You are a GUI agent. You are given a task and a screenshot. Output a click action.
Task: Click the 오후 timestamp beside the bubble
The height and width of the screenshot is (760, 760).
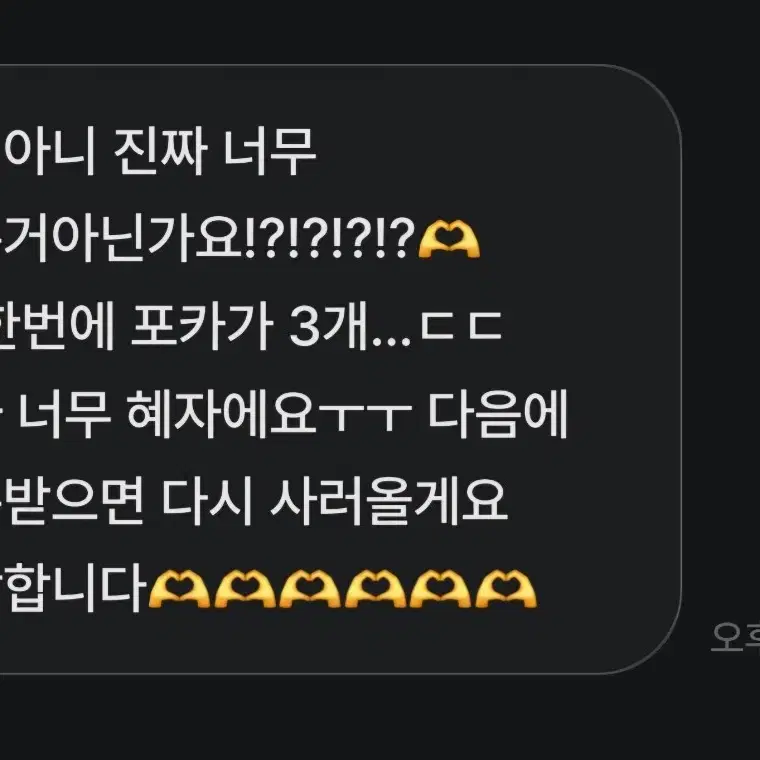click(x=735, y=637)
